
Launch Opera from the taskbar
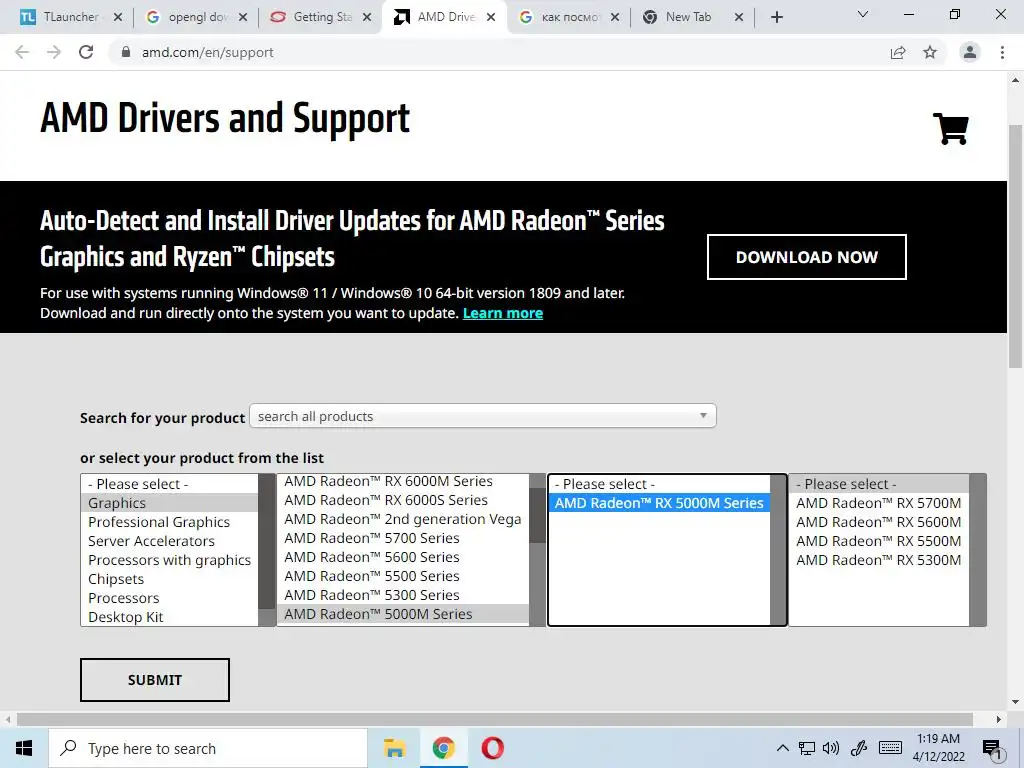pos(492,748)
